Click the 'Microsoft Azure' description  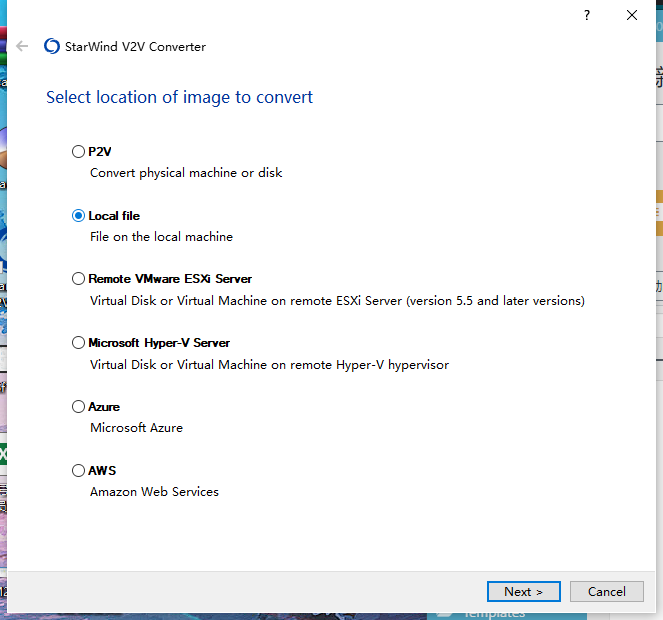(136, 428)
